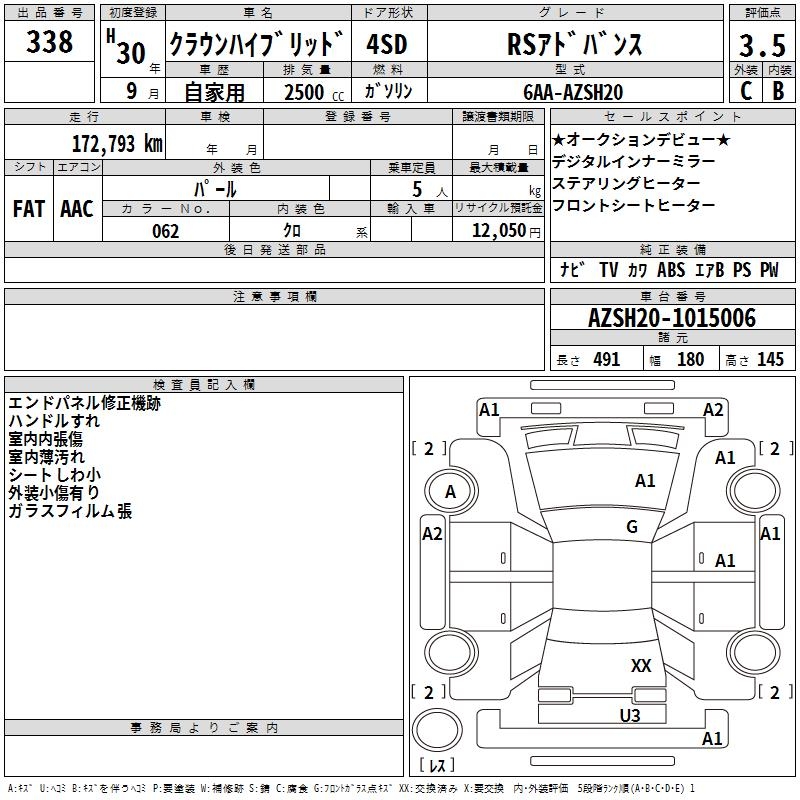Click inspector note ハンドルすれ
This screenshot has width=800, height=800.
pyautogui.click(x=54, y=421)
